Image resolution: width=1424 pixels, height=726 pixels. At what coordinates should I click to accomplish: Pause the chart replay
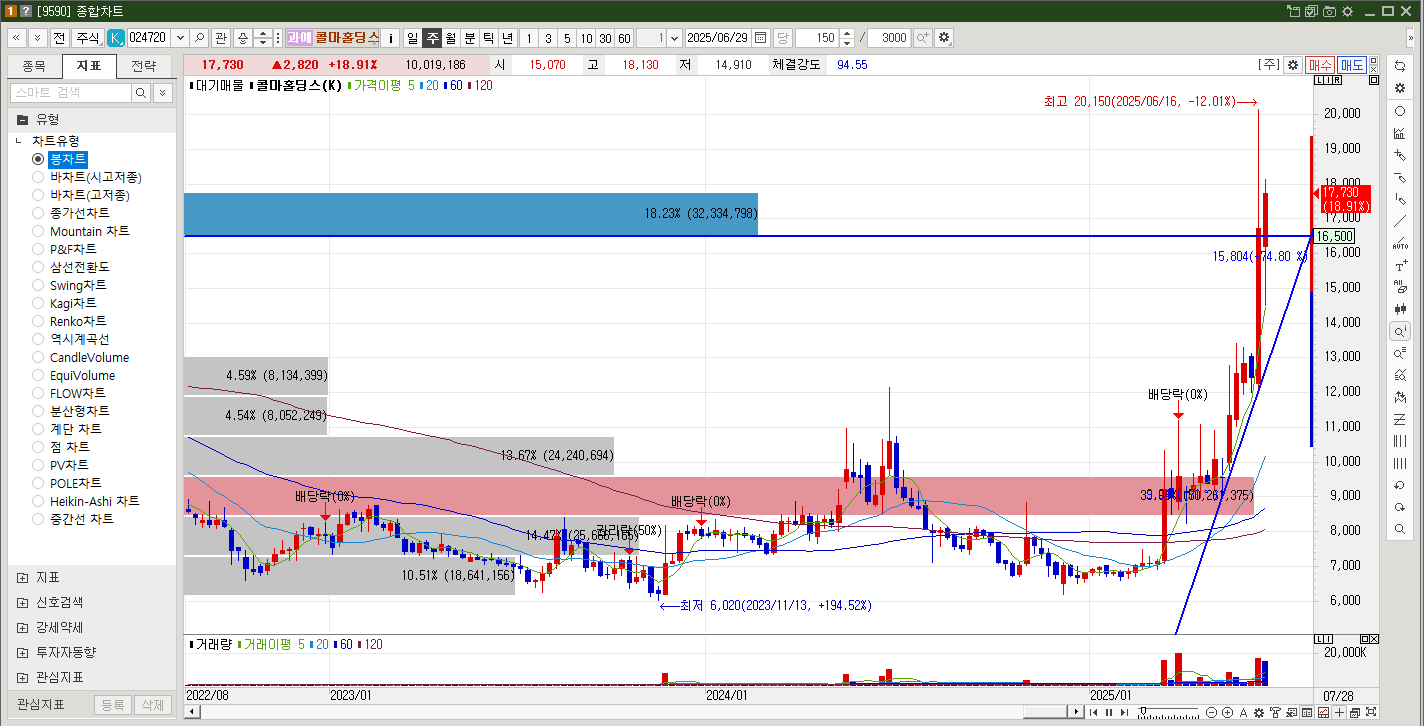pyautogui.click(x=1108, y=712)
